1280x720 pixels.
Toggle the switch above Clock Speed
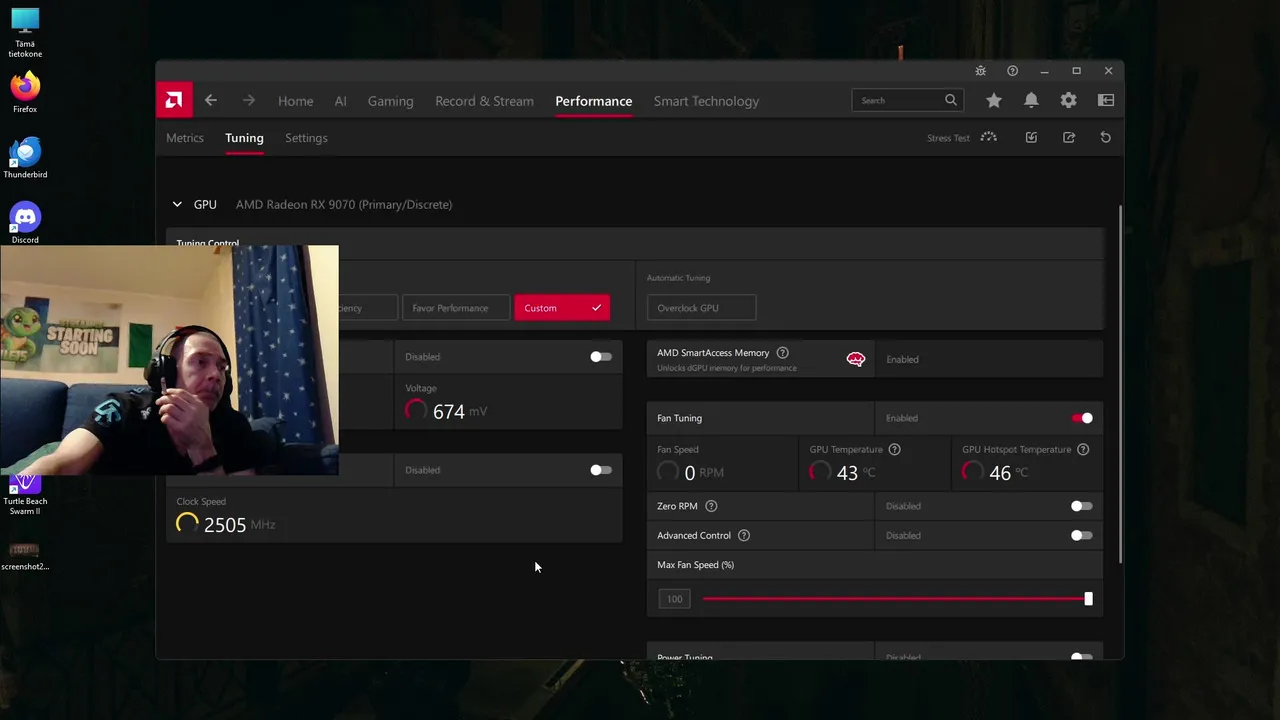pyautogui.click(x=600, y=470)
